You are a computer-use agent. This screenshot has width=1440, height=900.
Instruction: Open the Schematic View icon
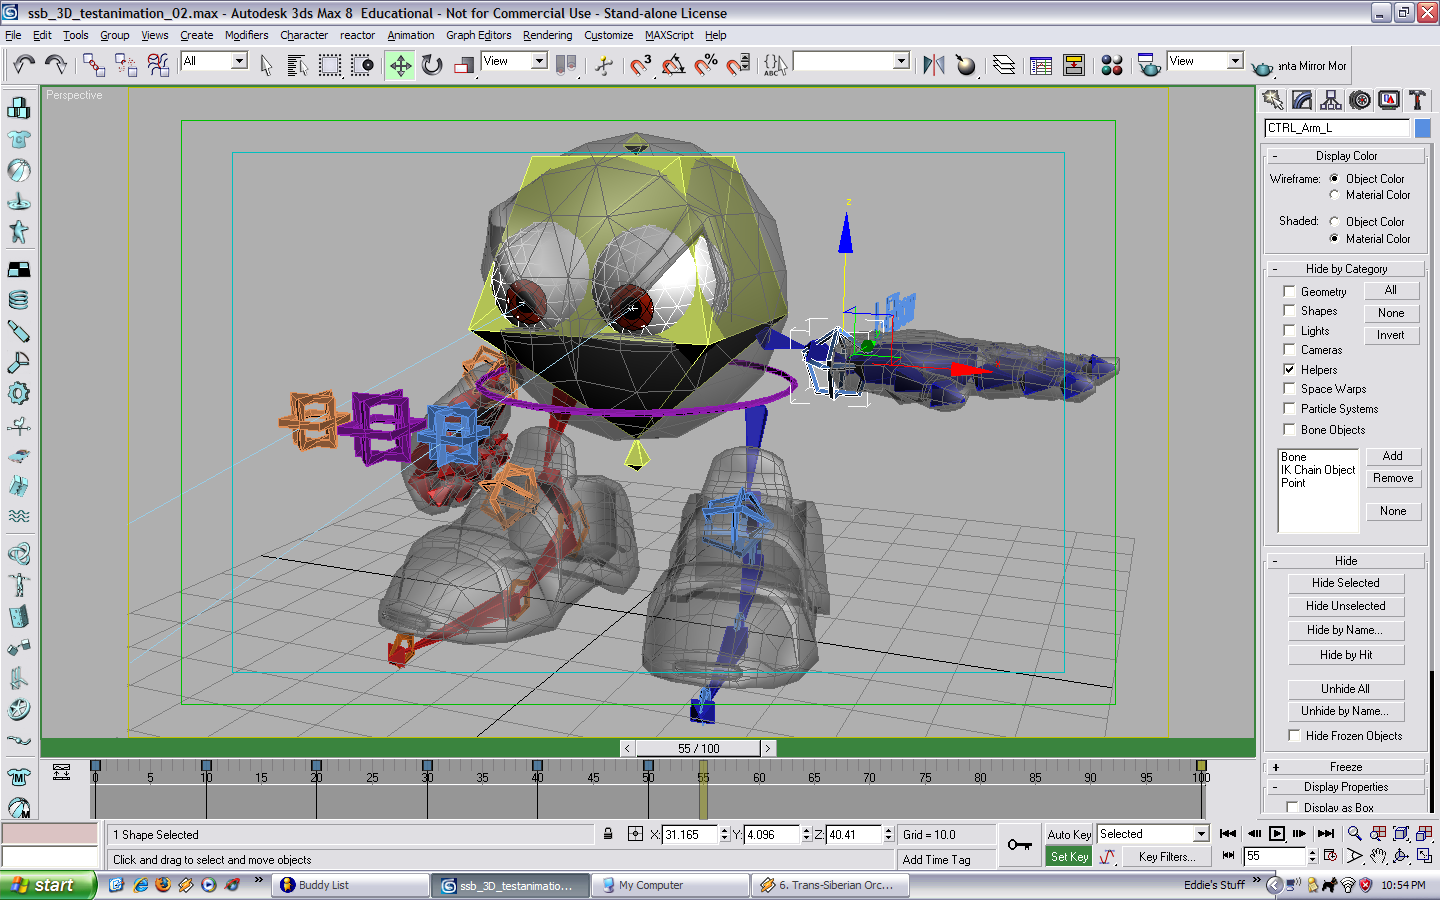tap(1074, 66)
